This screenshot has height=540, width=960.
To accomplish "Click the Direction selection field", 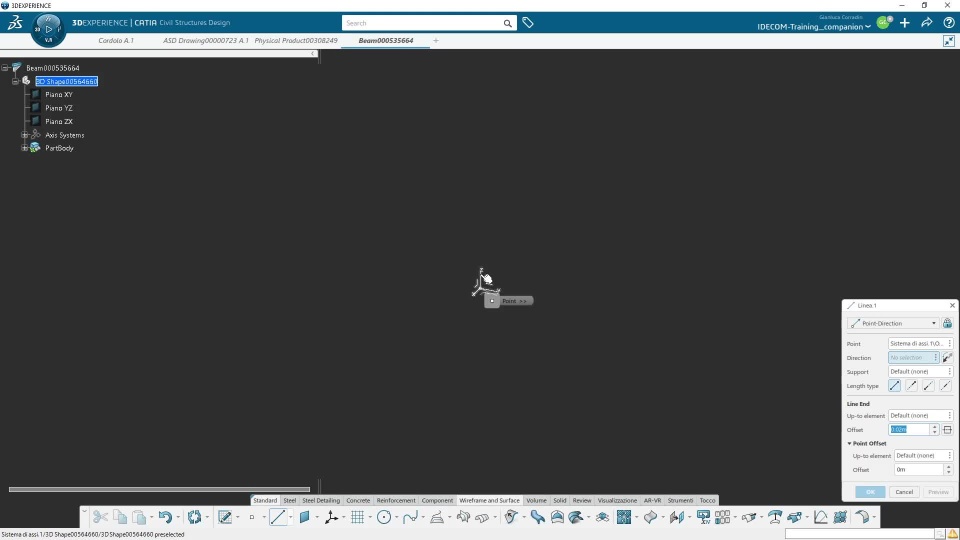I will (913, 358).
